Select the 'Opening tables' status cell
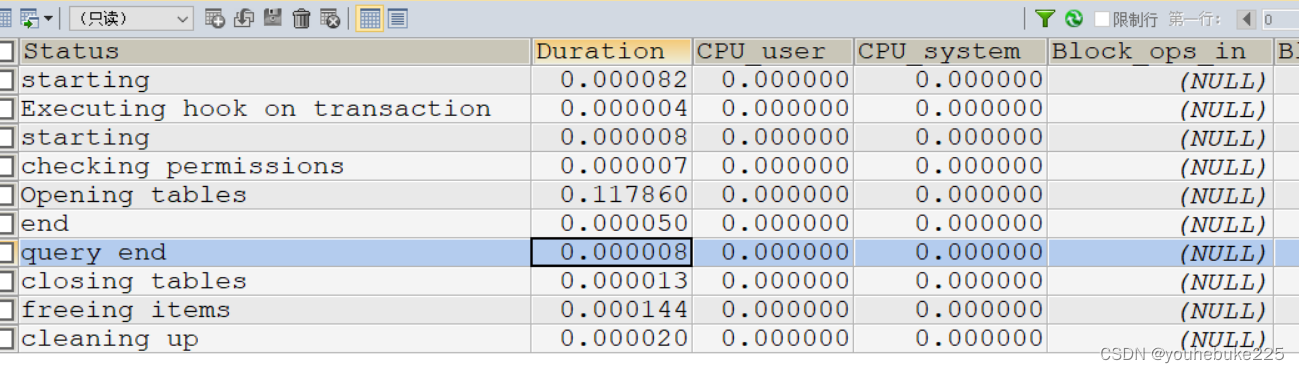This screenshot has height=373, width=1299. (x=275, y=195)
